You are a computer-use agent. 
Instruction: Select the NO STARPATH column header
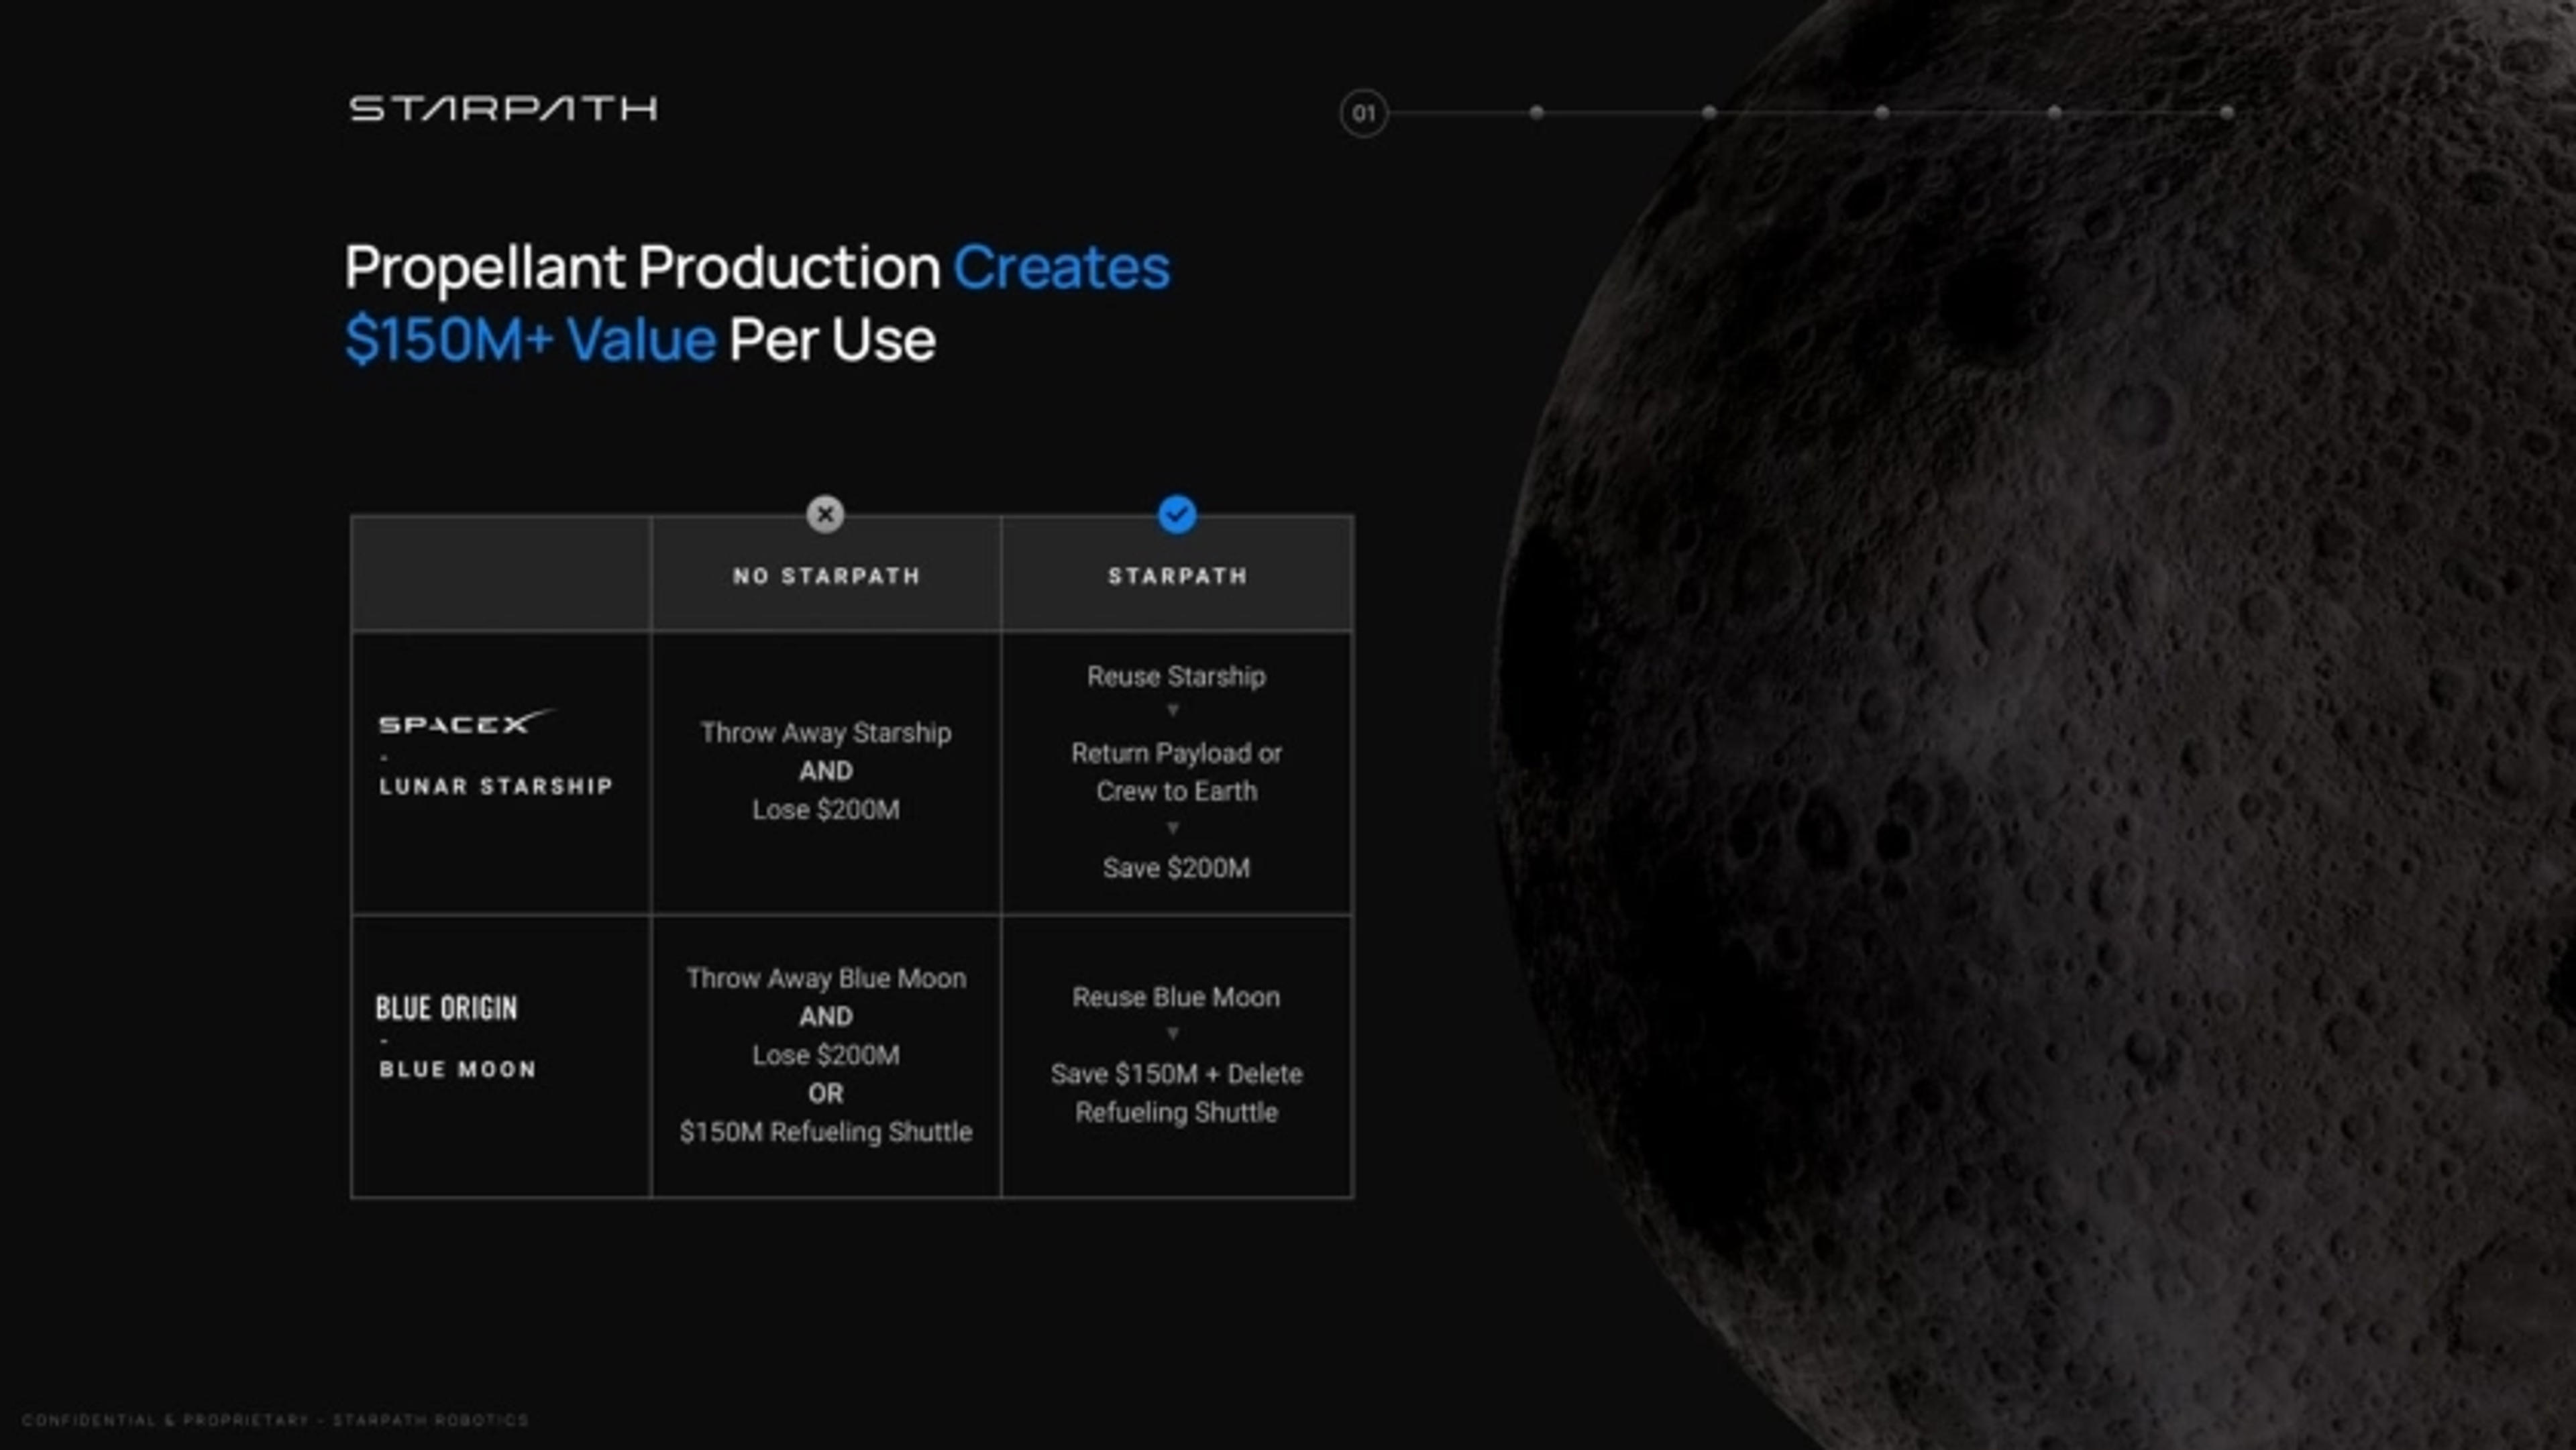pyautogui.click(x=826, y=576)
